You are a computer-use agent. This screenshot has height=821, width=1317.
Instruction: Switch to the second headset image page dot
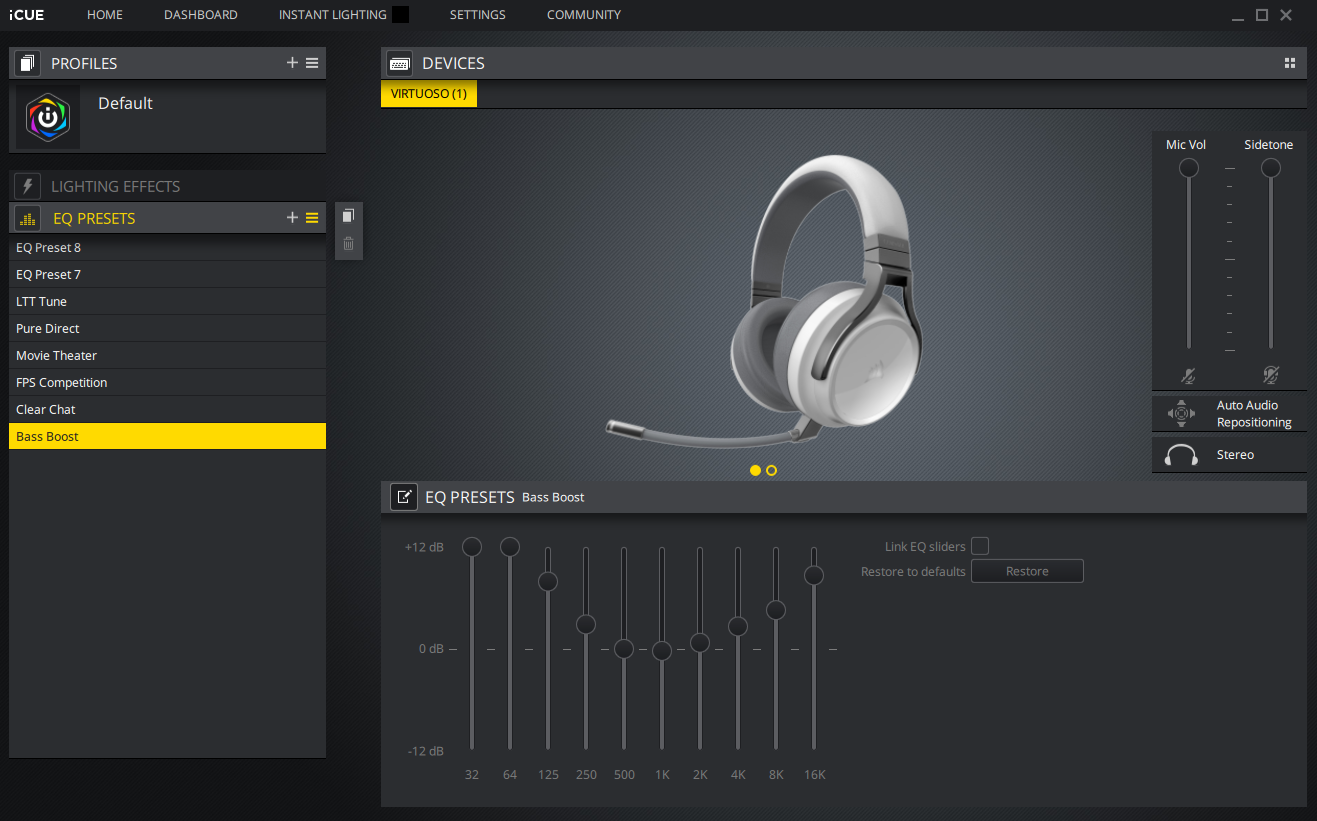coord(771,470)
